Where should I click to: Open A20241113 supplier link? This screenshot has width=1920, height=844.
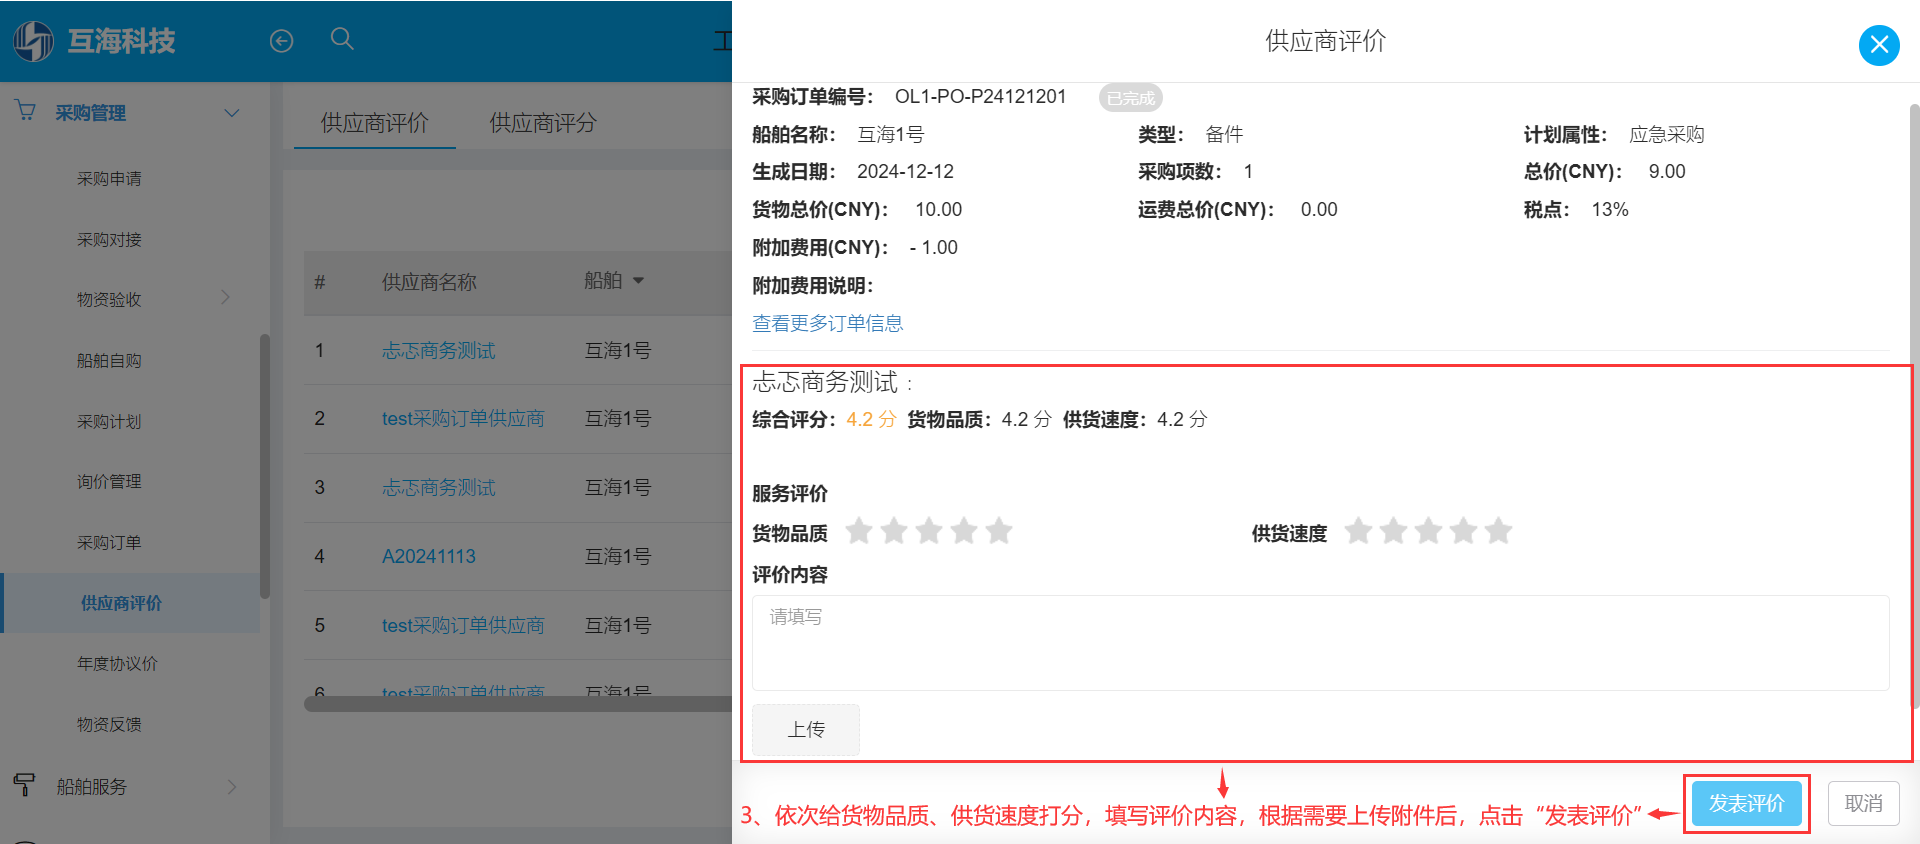[429, 556]
